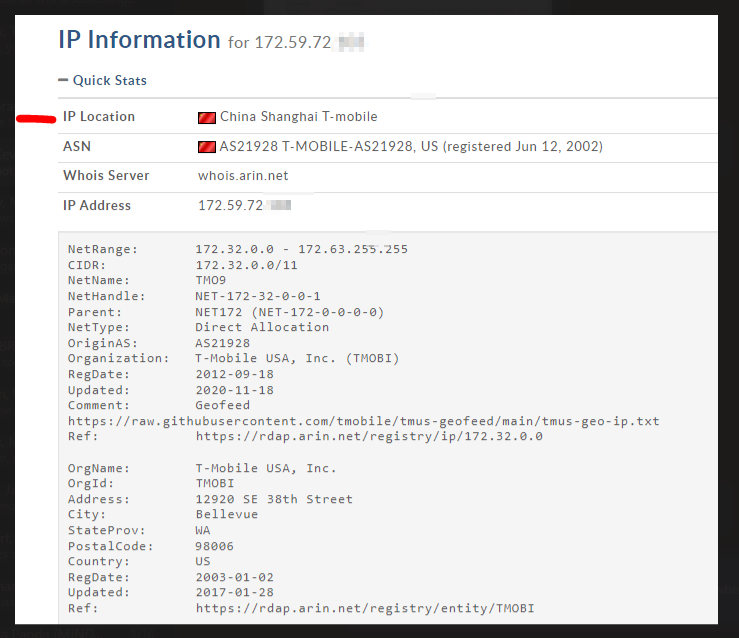The height and width of the screenshot is (638, 739).
Task: Click the red marker beside IP Location
Action: pos(36,119)
